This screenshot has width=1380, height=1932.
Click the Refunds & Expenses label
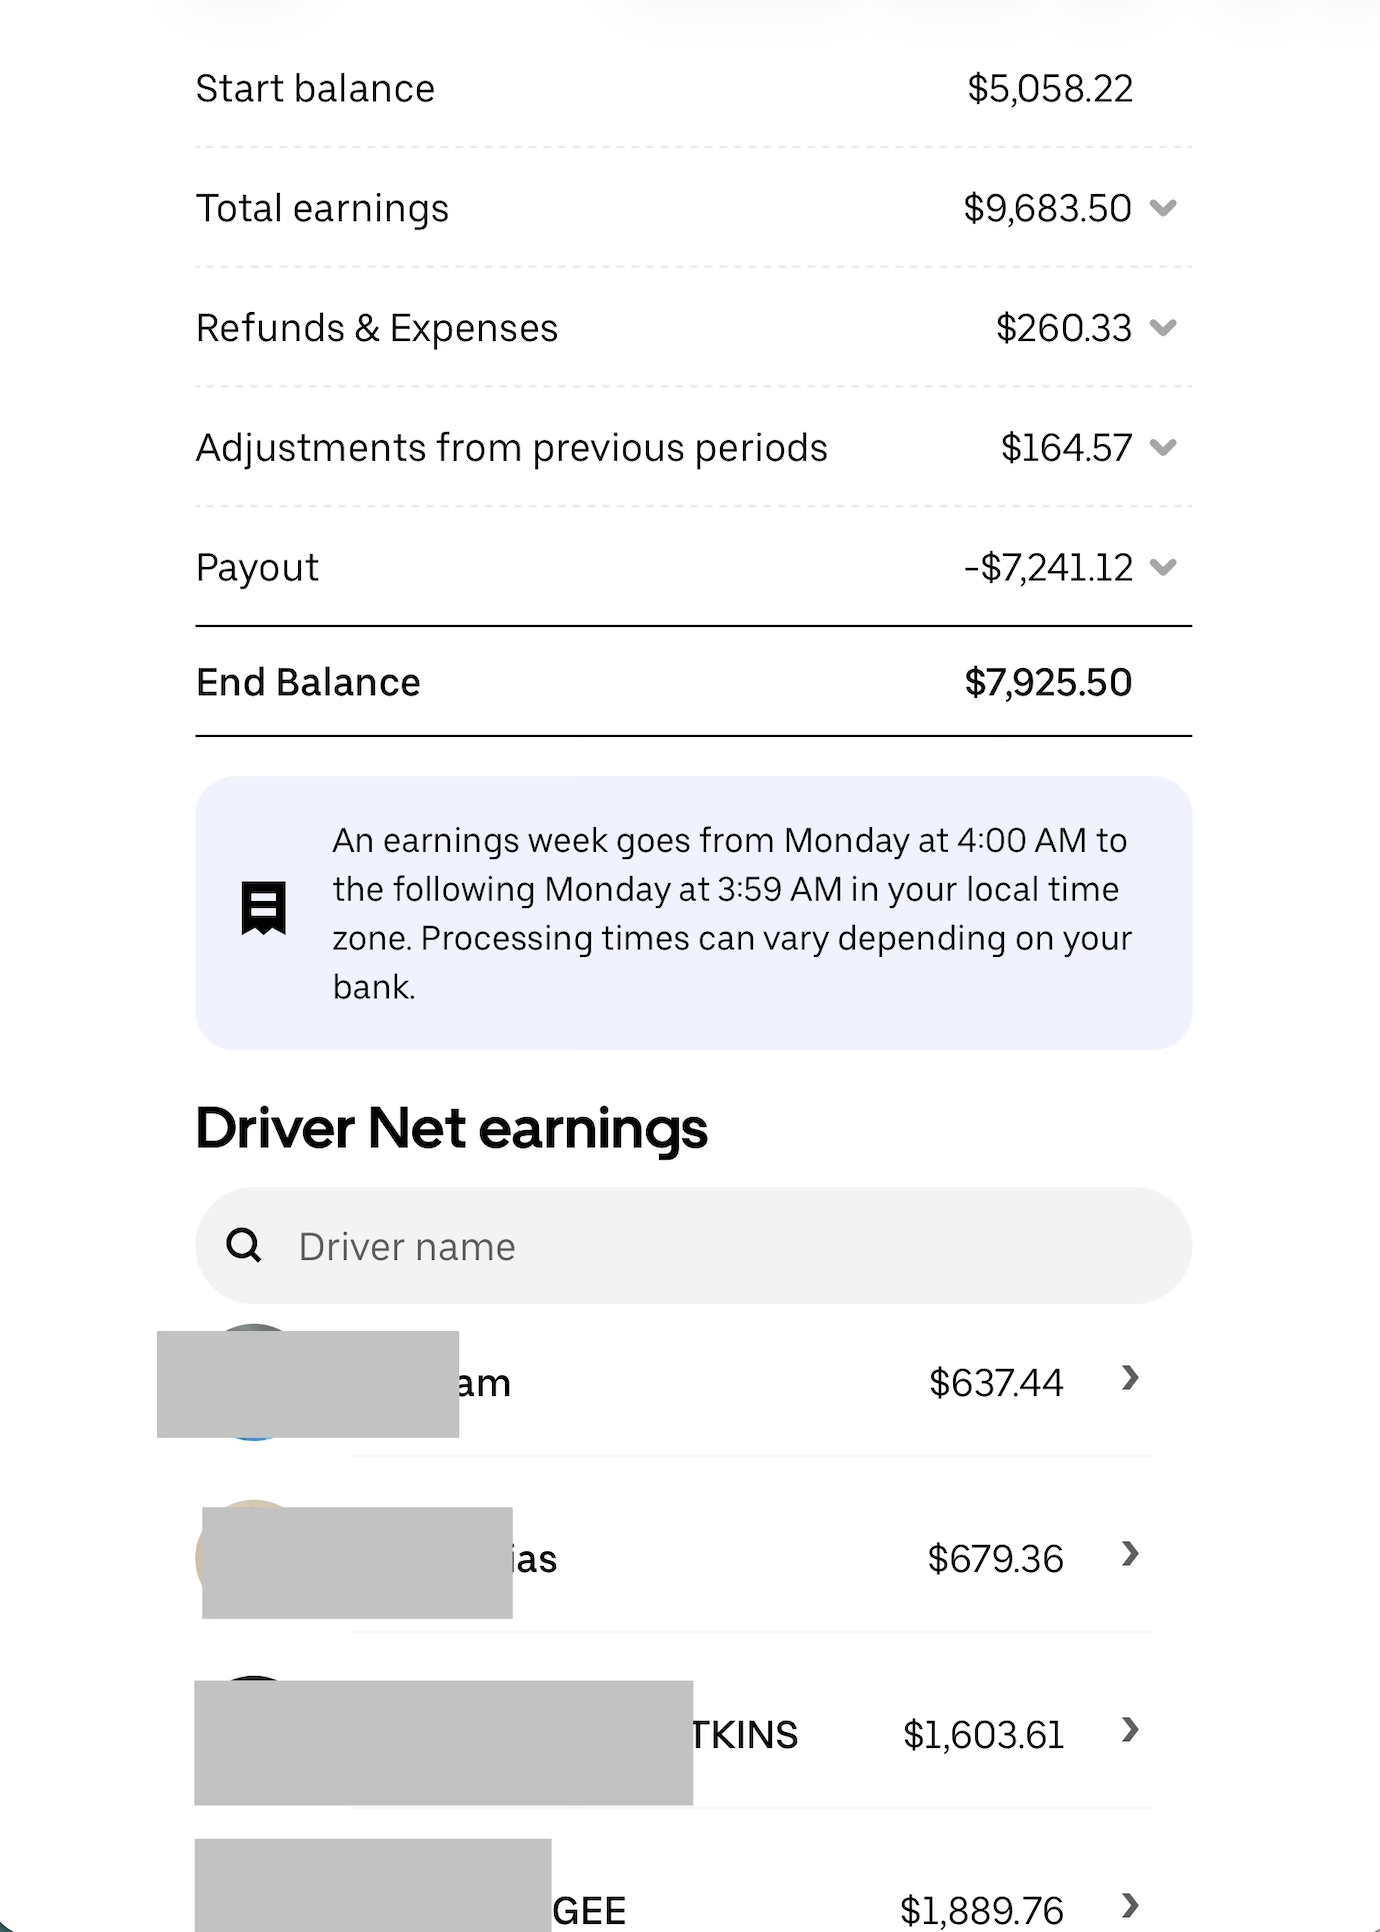[x=377, y=328]
